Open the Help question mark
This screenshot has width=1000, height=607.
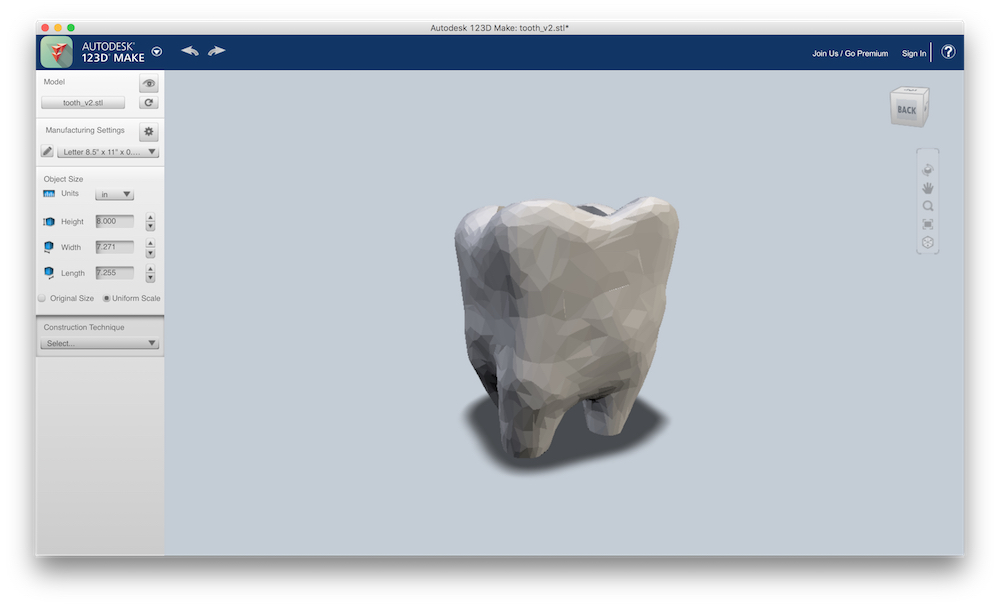pyautogui.click(x=948, y=52)
